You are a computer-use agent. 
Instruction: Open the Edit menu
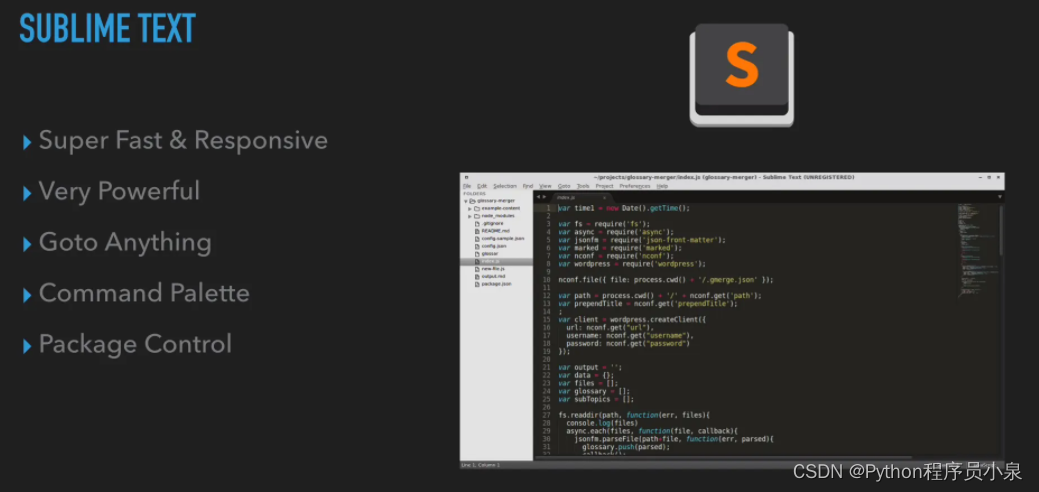coord(482,186)
